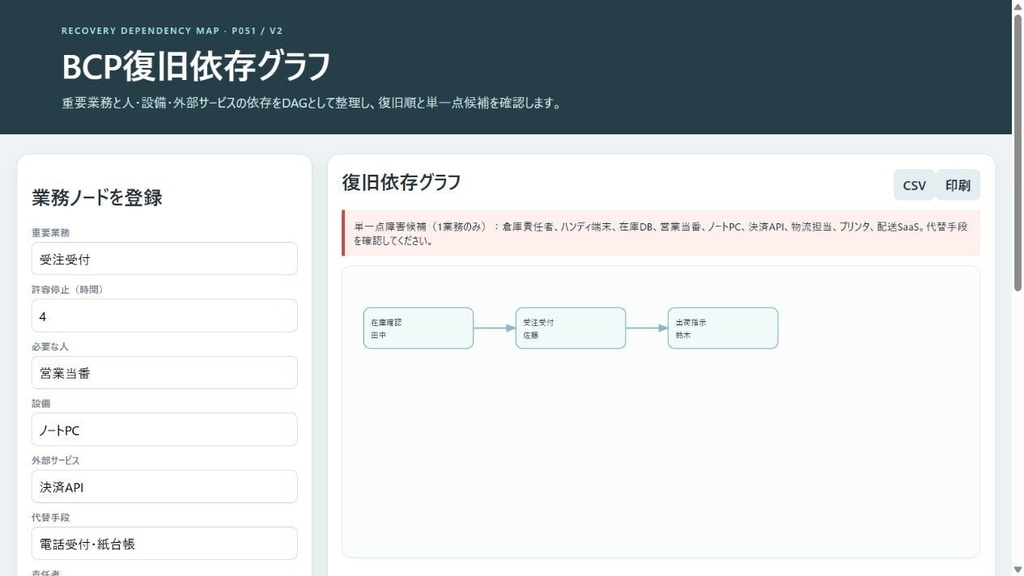Image resolution: width=1024 pixels, height=576 pixels.
Task: Click the 外部サービス field label
Action: 56,460
